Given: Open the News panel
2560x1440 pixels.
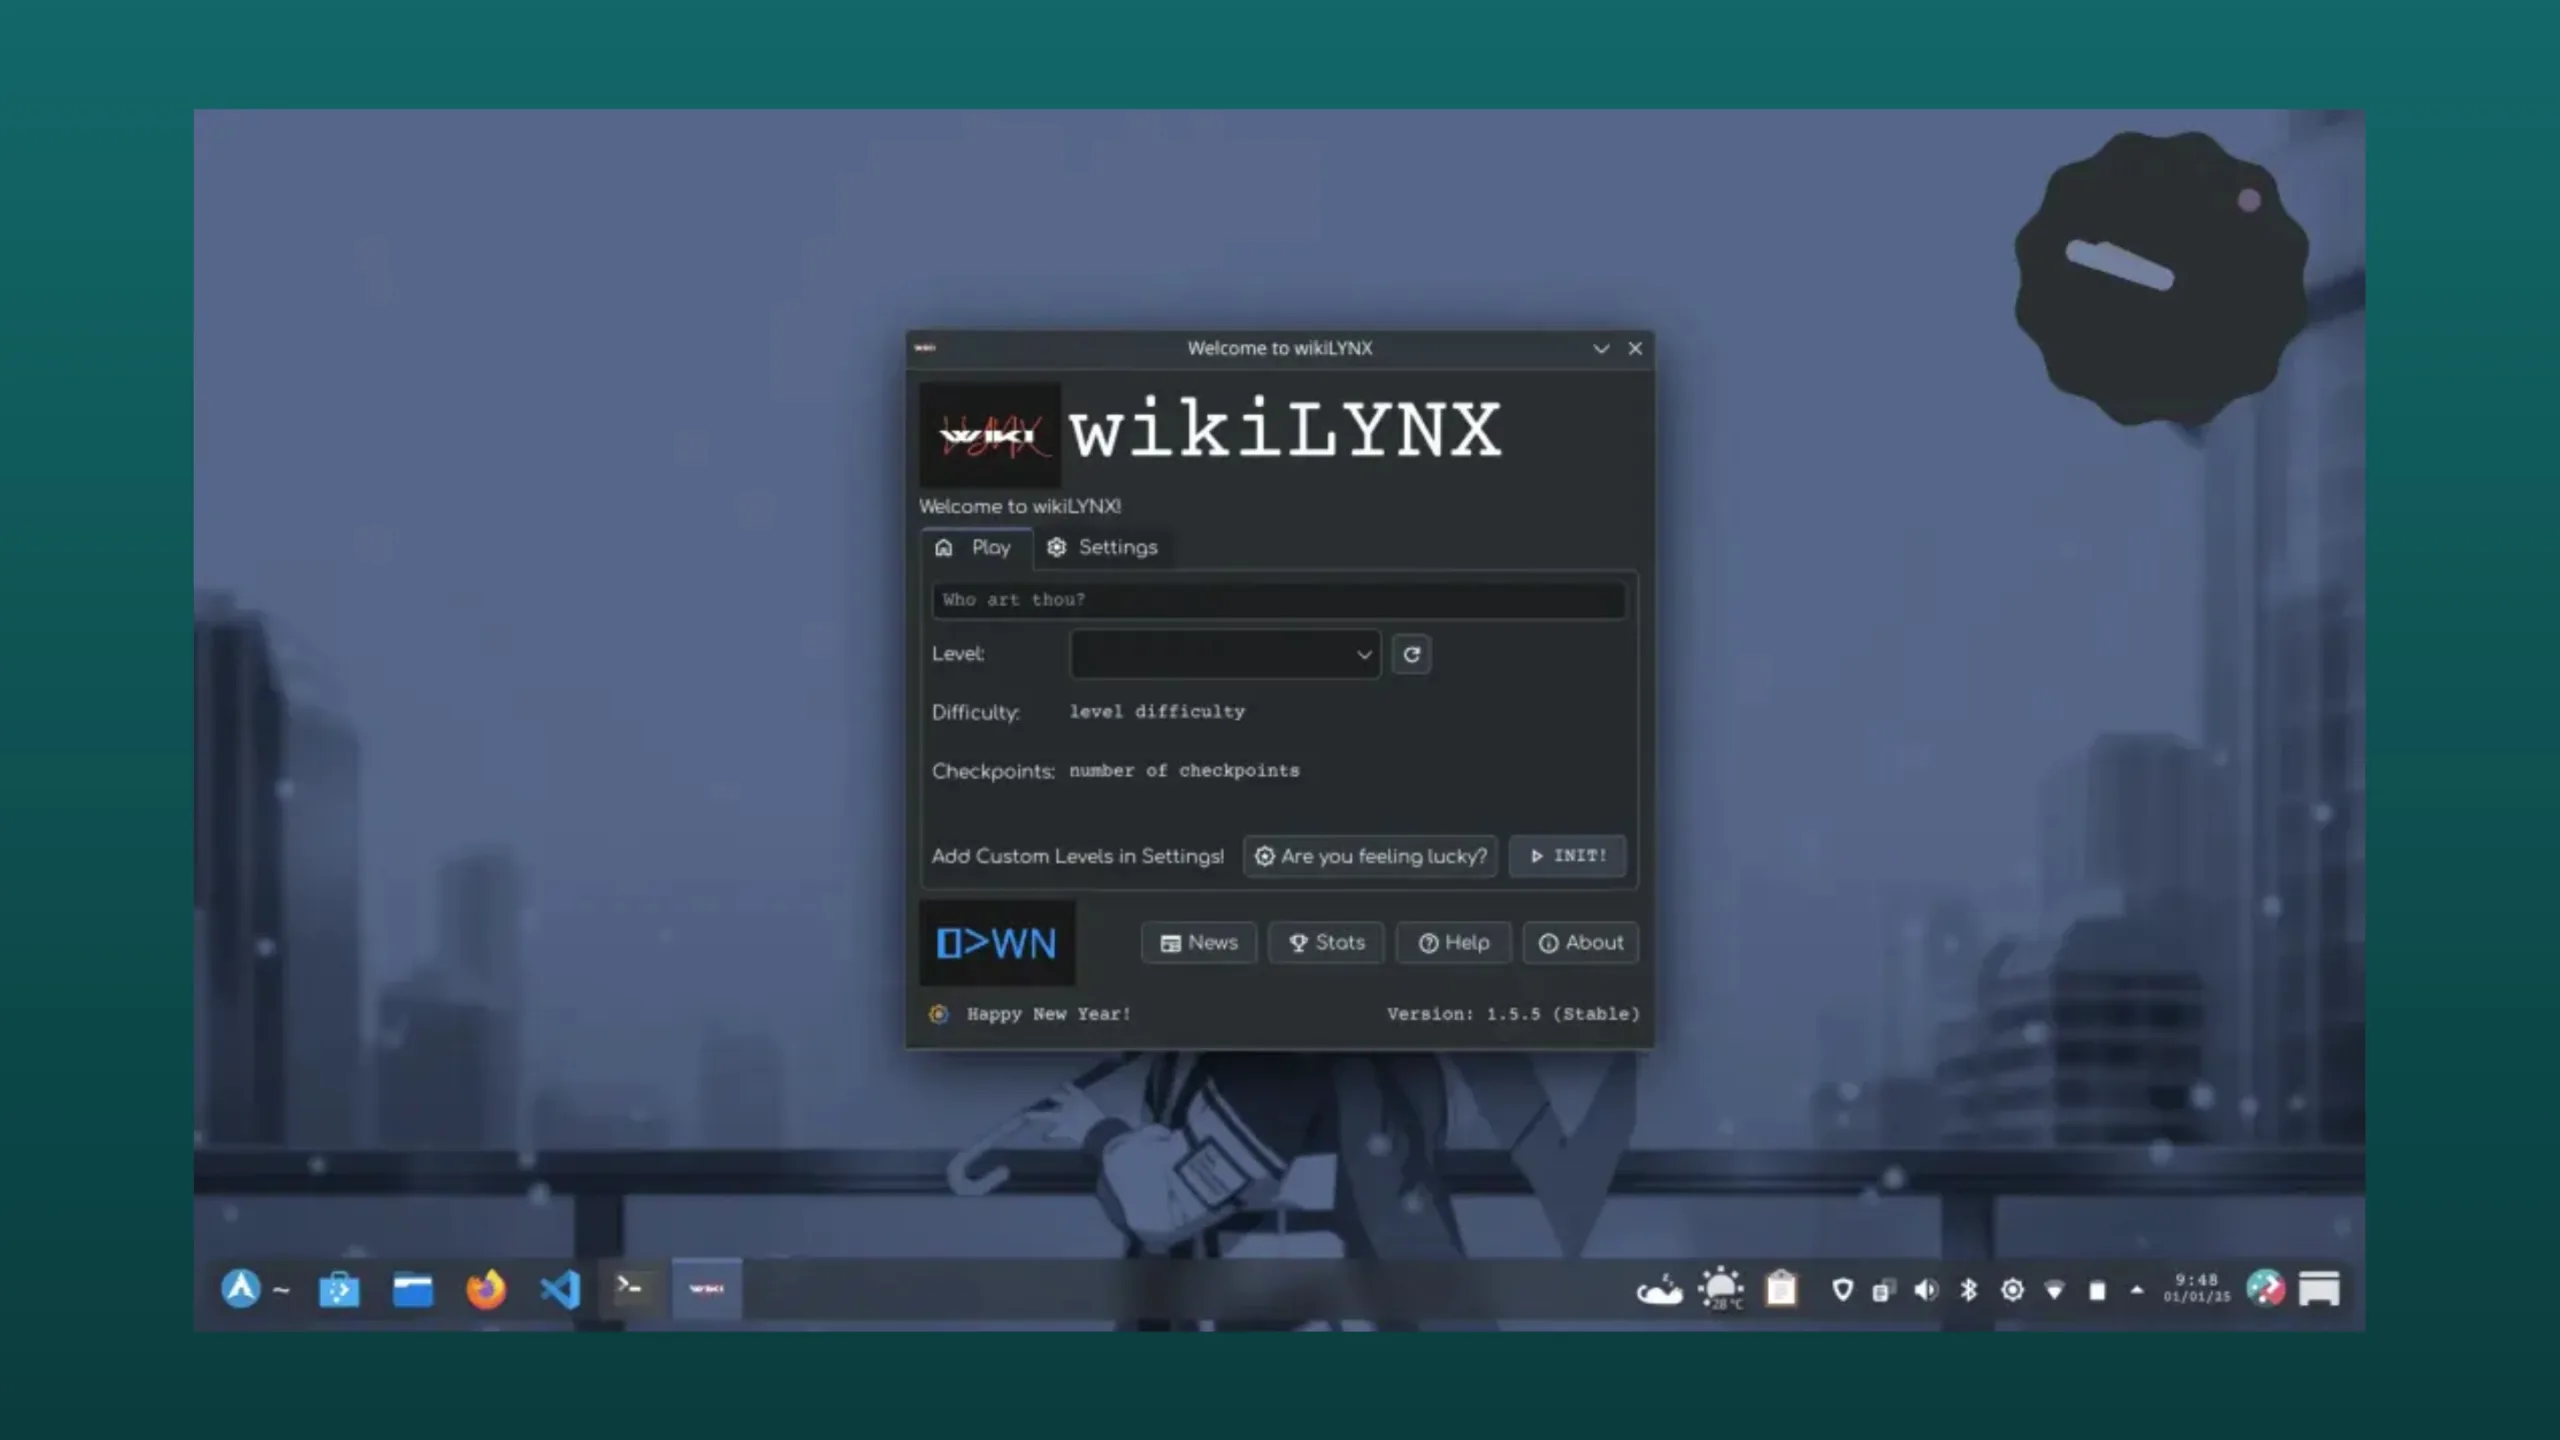Looking at the screenshot, I should point(1199,943).
